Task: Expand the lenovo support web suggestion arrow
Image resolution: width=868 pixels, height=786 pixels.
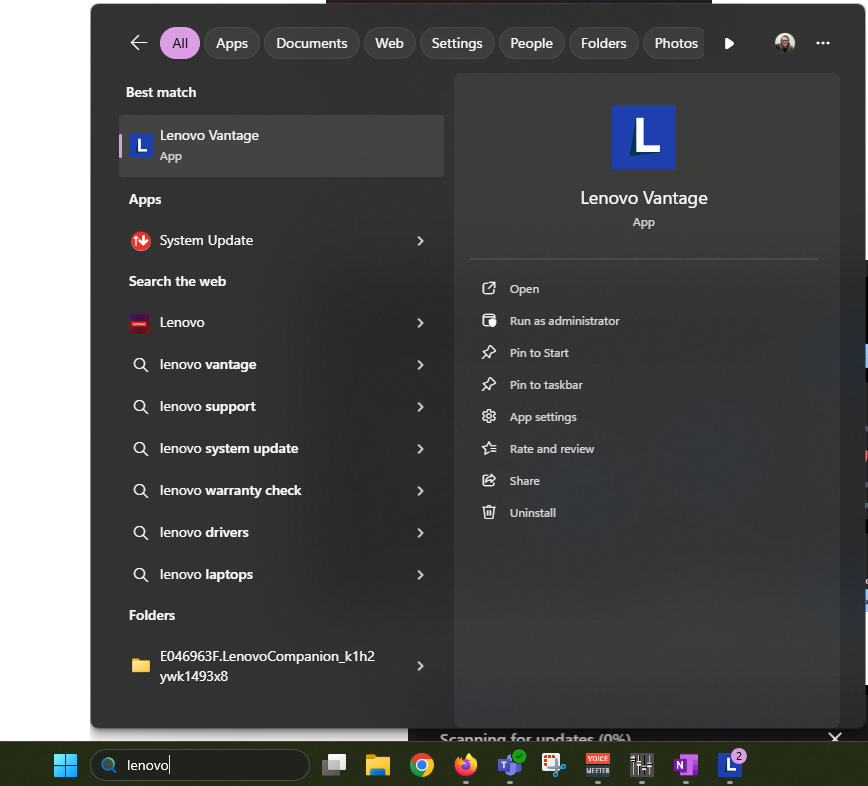Action: point(420,407)
